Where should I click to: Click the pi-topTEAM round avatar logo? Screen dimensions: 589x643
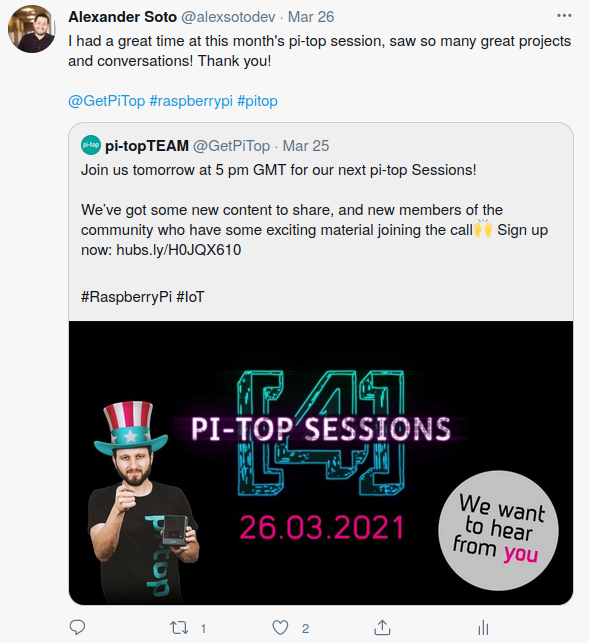tap(91, 145)
